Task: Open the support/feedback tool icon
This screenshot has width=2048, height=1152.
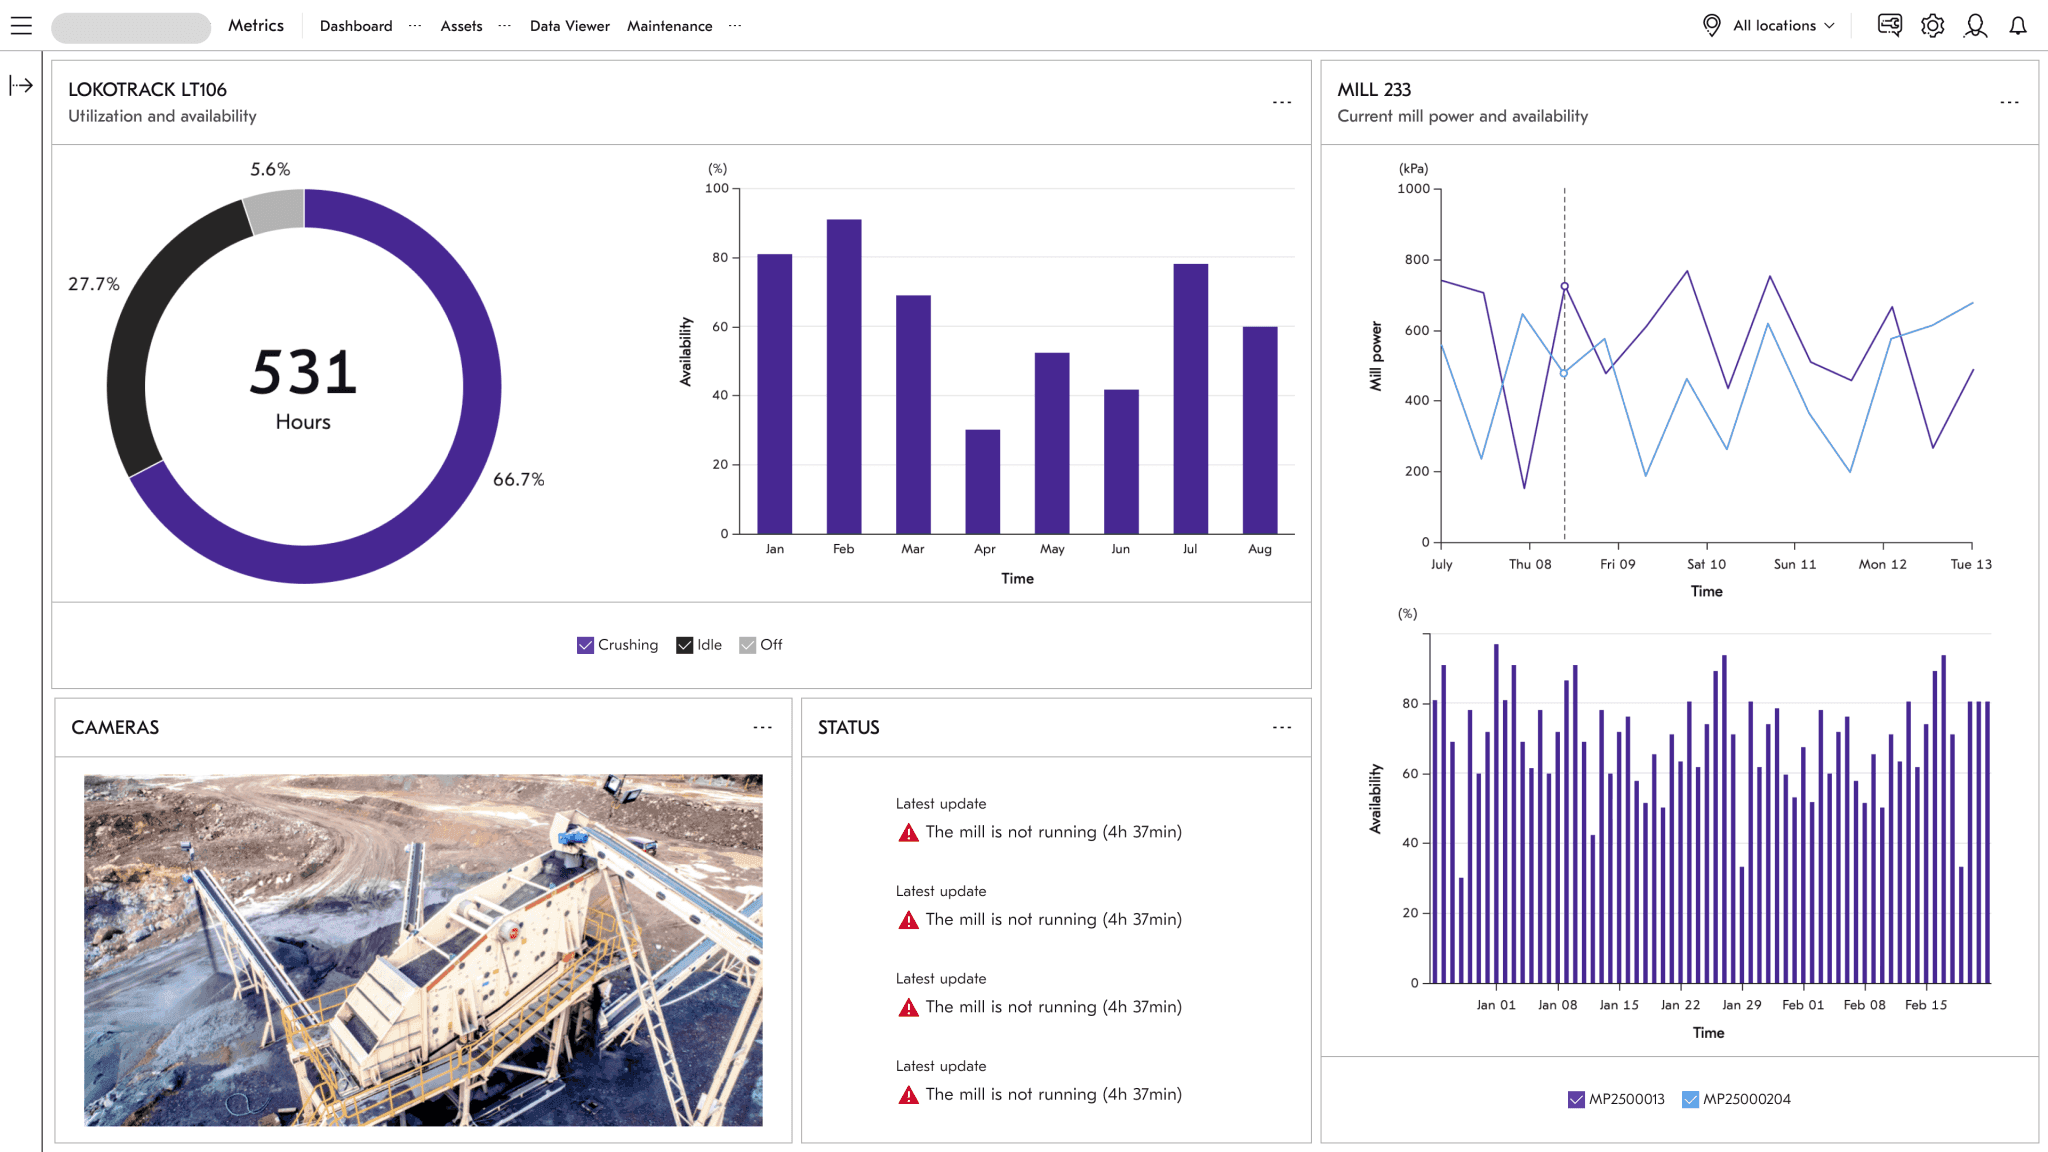Action: 1889,26
